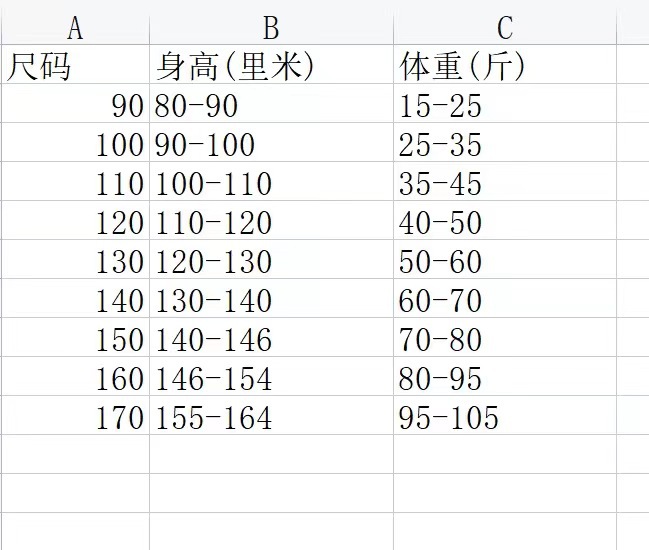Screen dimensions: 649x550
Task: Click the height cell 90-100
Action: pos(271,145)
